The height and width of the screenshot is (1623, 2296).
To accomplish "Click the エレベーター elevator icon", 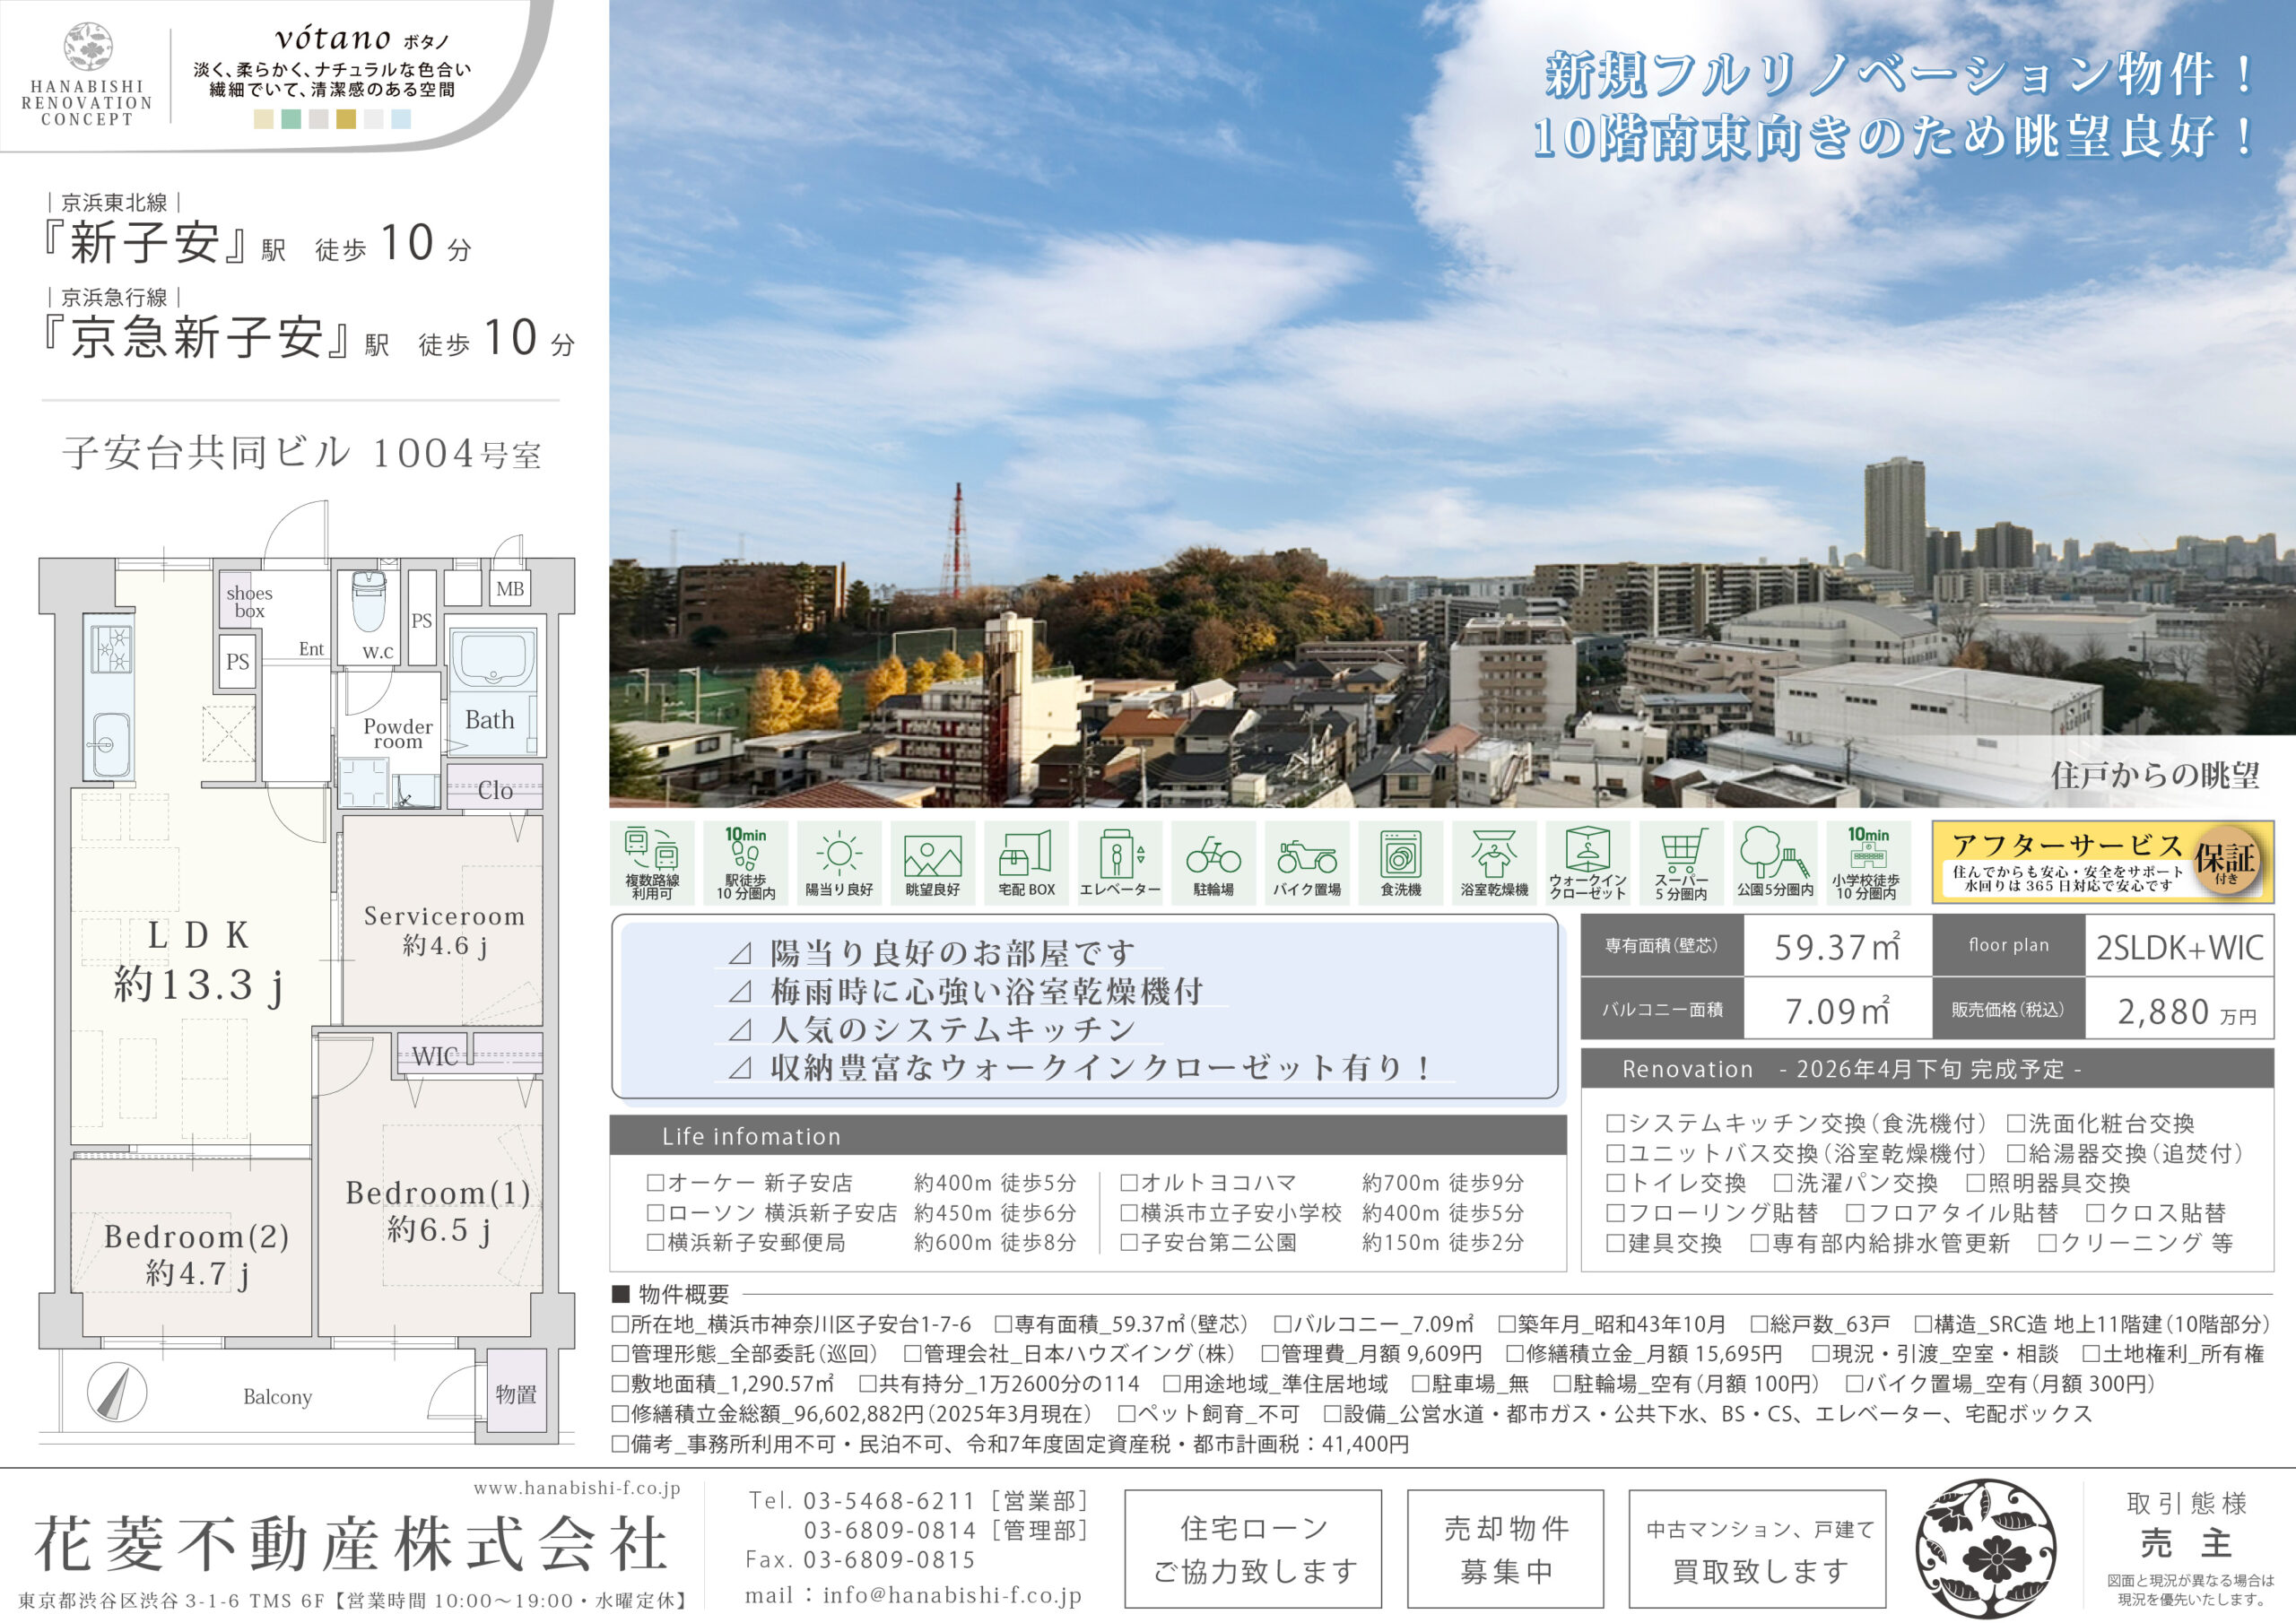I will coord(1119,853).
